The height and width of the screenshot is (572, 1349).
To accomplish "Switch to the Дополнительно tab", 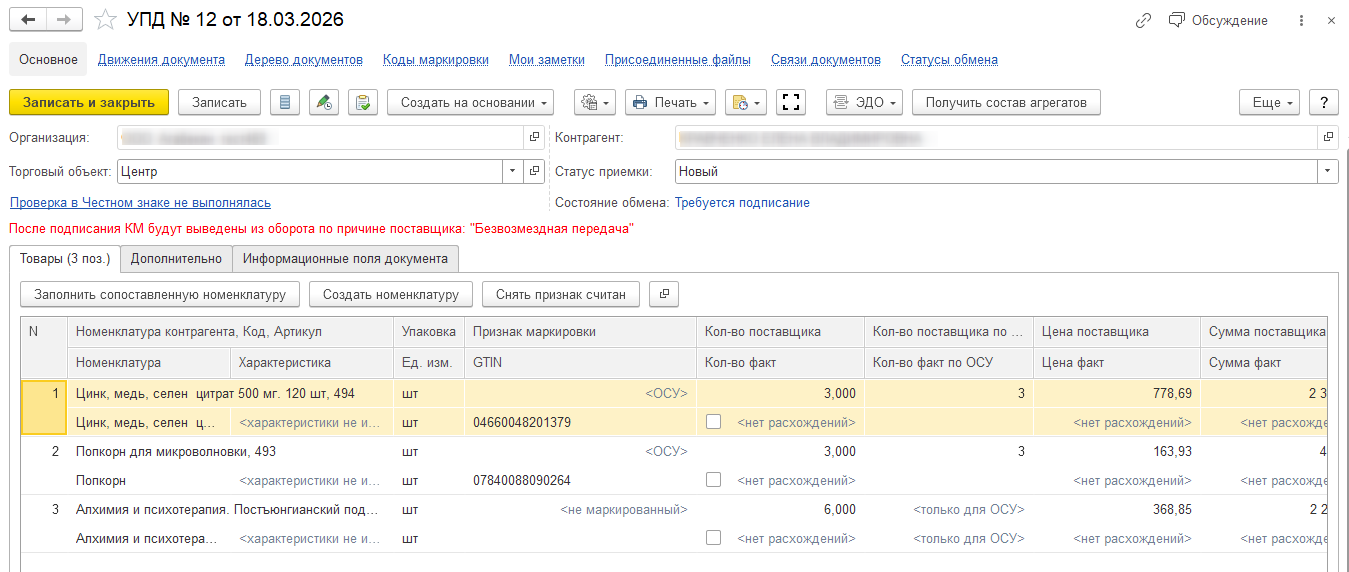I will (x=176, y=259).
